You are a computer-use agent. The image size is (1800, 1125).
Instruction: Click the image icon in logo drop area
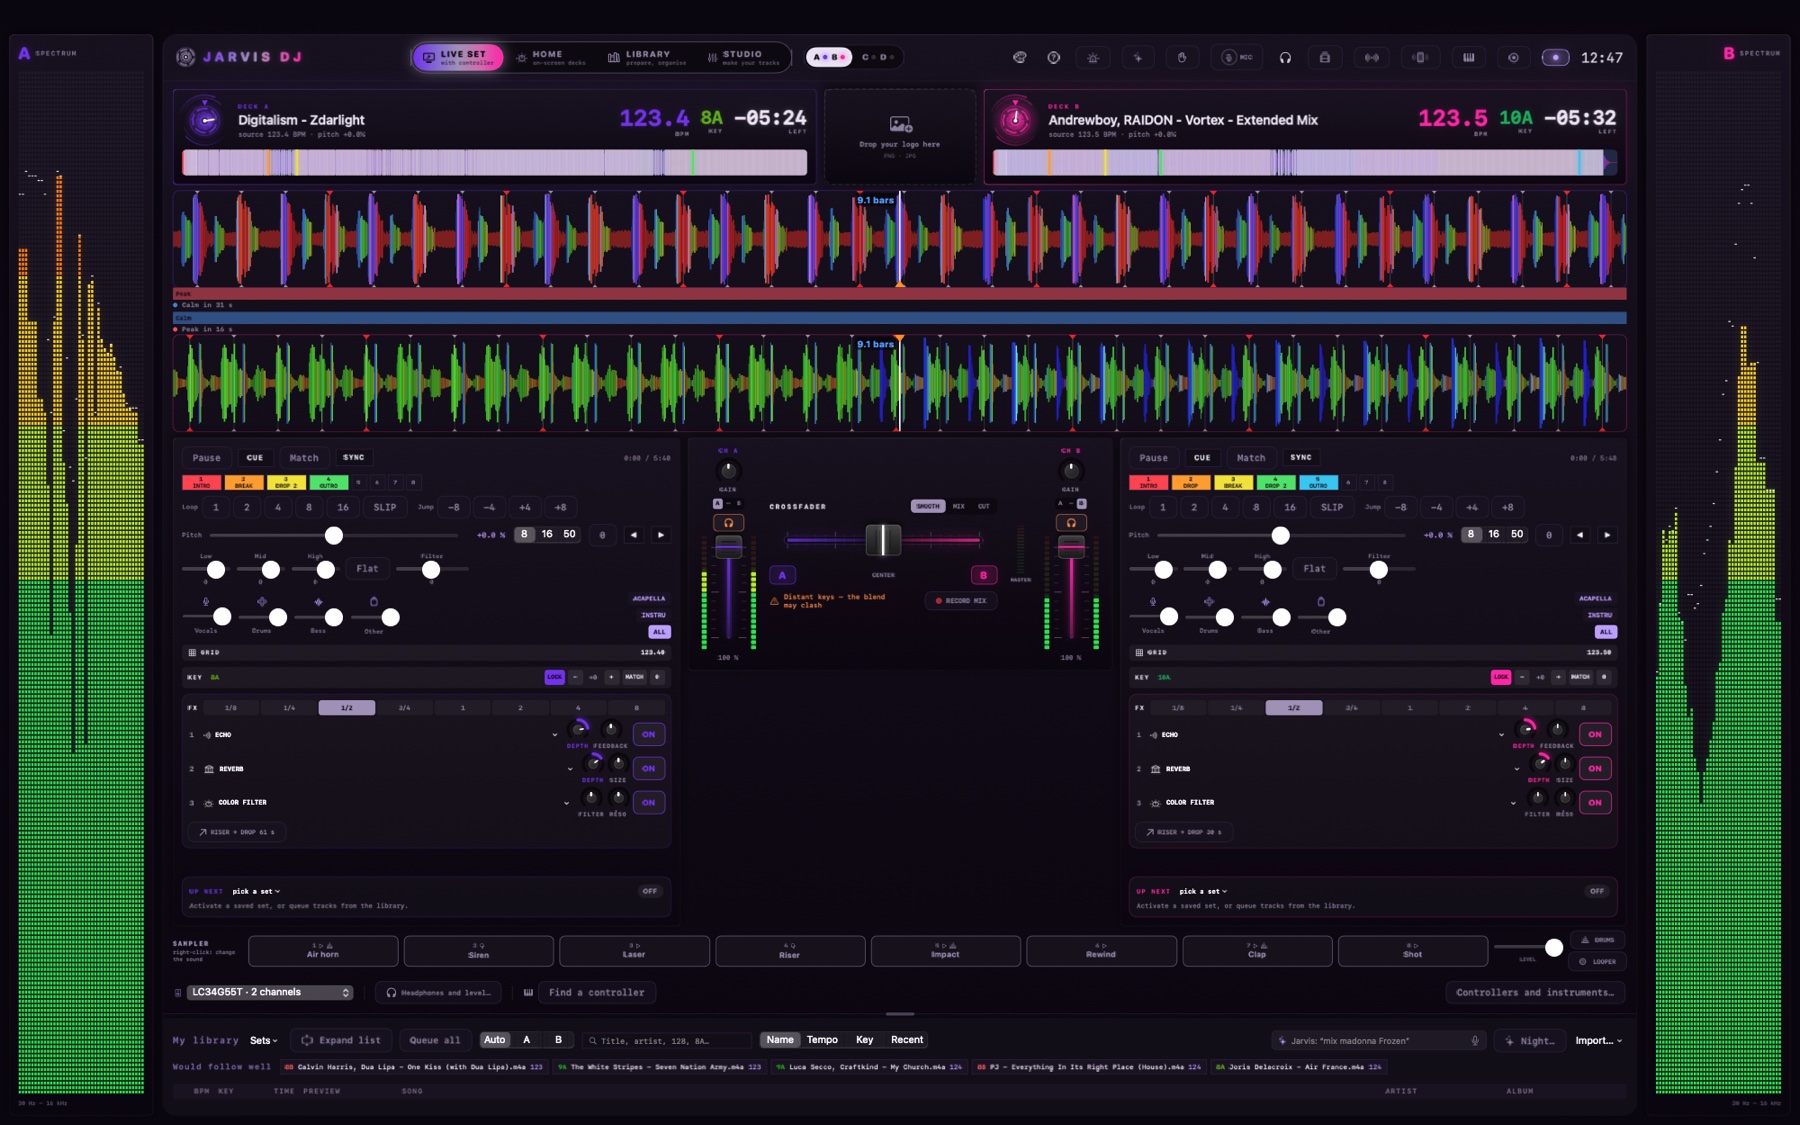900,124
